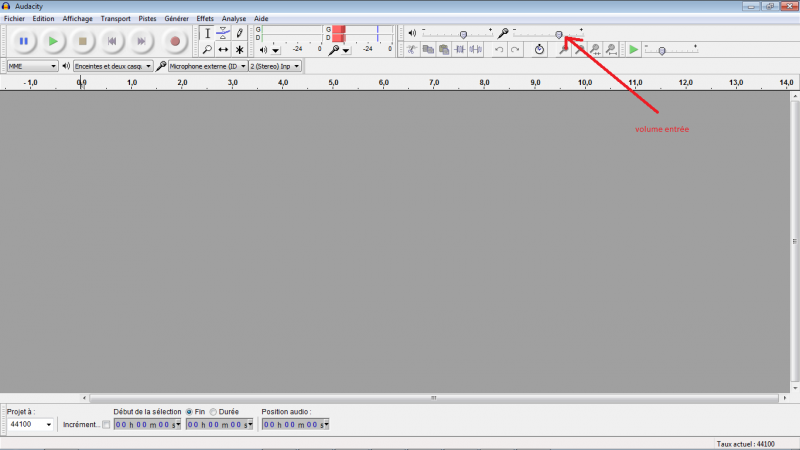This screenshot has height=450, width=800.
Task: Select the Zoom magnifier tool
Action: click(207, 49)
